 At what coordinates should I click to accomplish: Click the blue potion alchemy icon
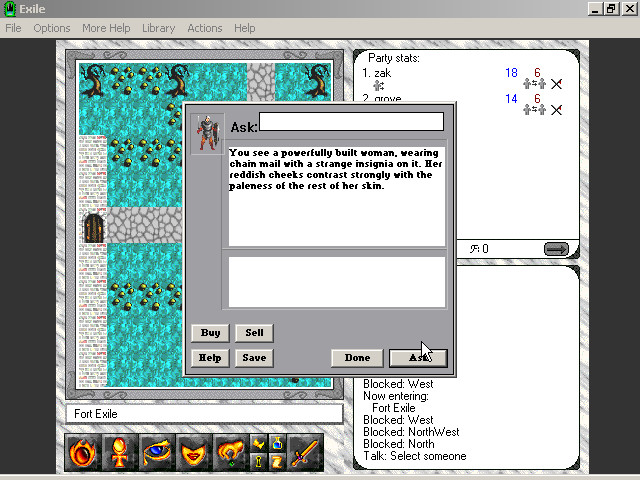click(277, 444)
